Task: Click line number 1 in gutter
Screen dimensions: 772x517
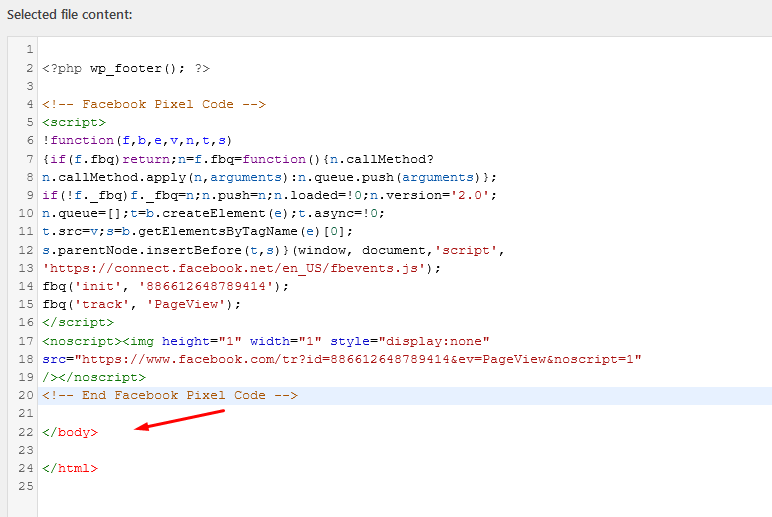Action: (x=30, y=49)
